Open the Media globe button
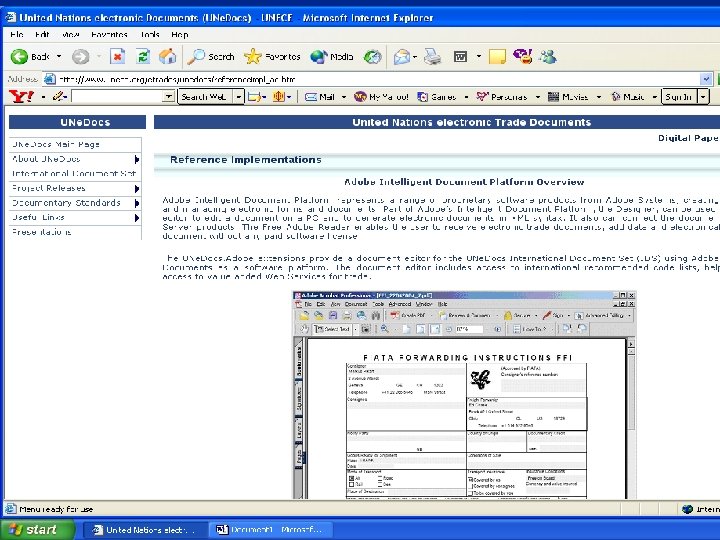 [332, 56]
